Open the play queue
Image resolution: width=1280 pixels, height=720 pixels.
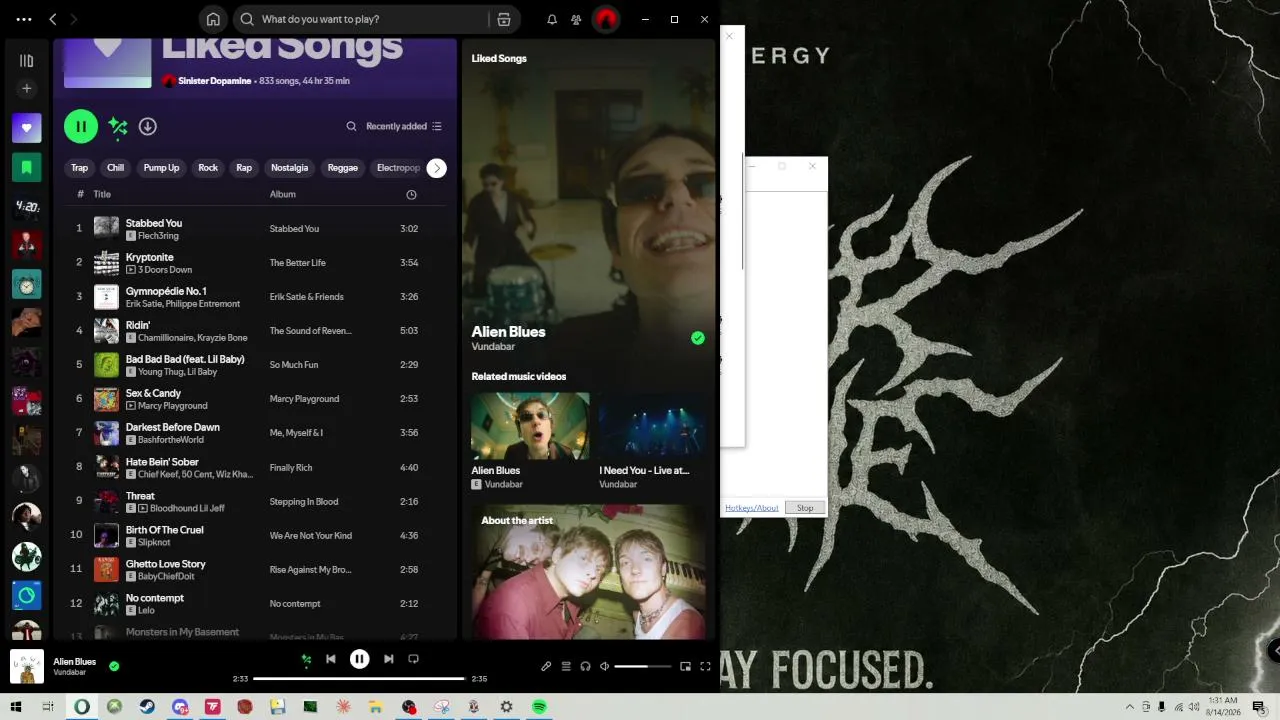[566, 666]
